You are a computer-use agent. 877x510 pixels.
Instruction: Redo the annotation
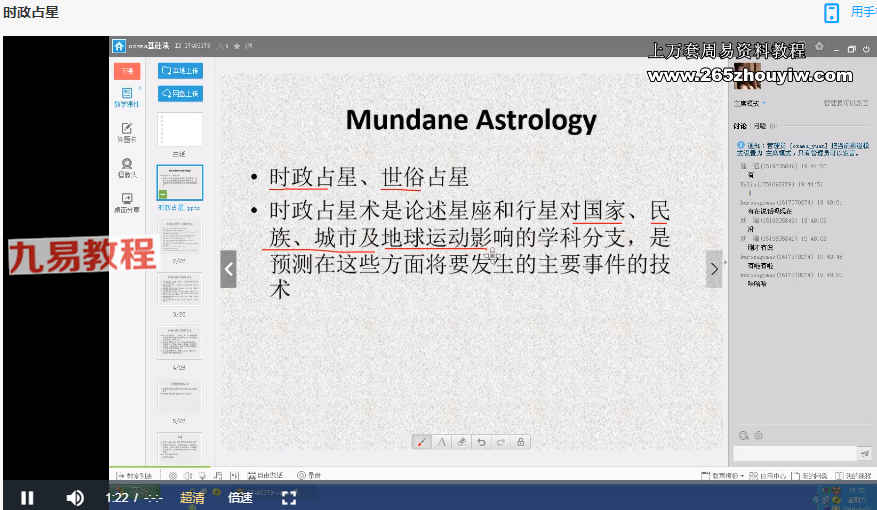click(x=501, y=442)
